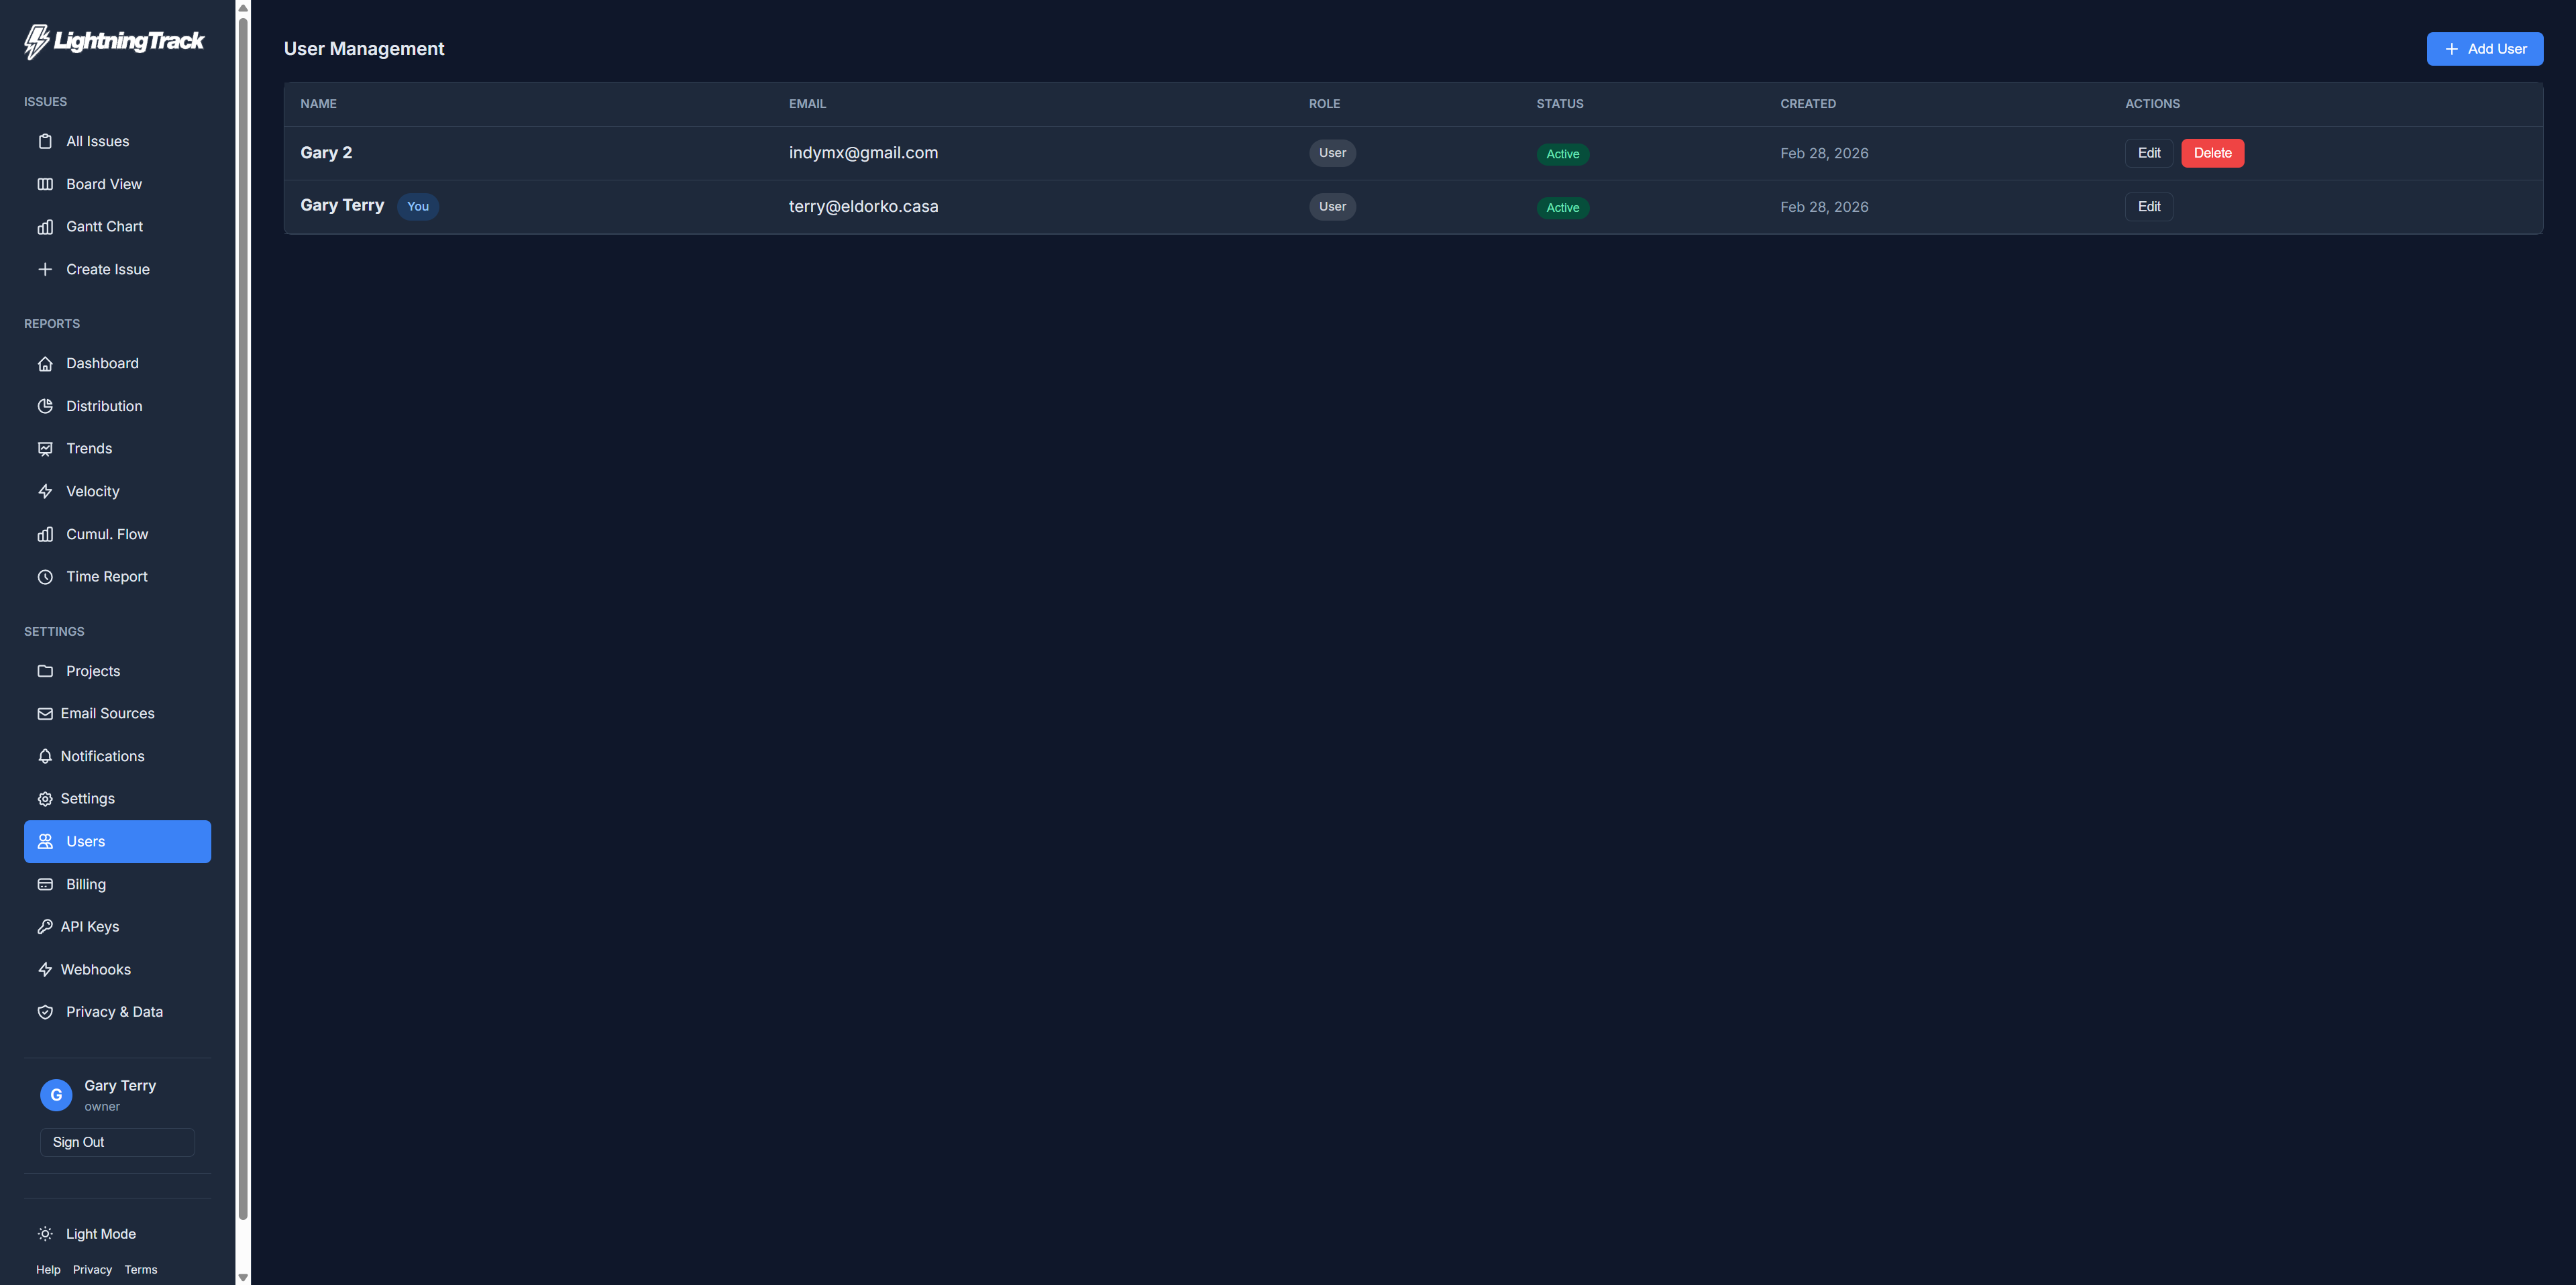Select the Board View icon in sidebar
2576x1285 pixels.
tap(46, 184)
